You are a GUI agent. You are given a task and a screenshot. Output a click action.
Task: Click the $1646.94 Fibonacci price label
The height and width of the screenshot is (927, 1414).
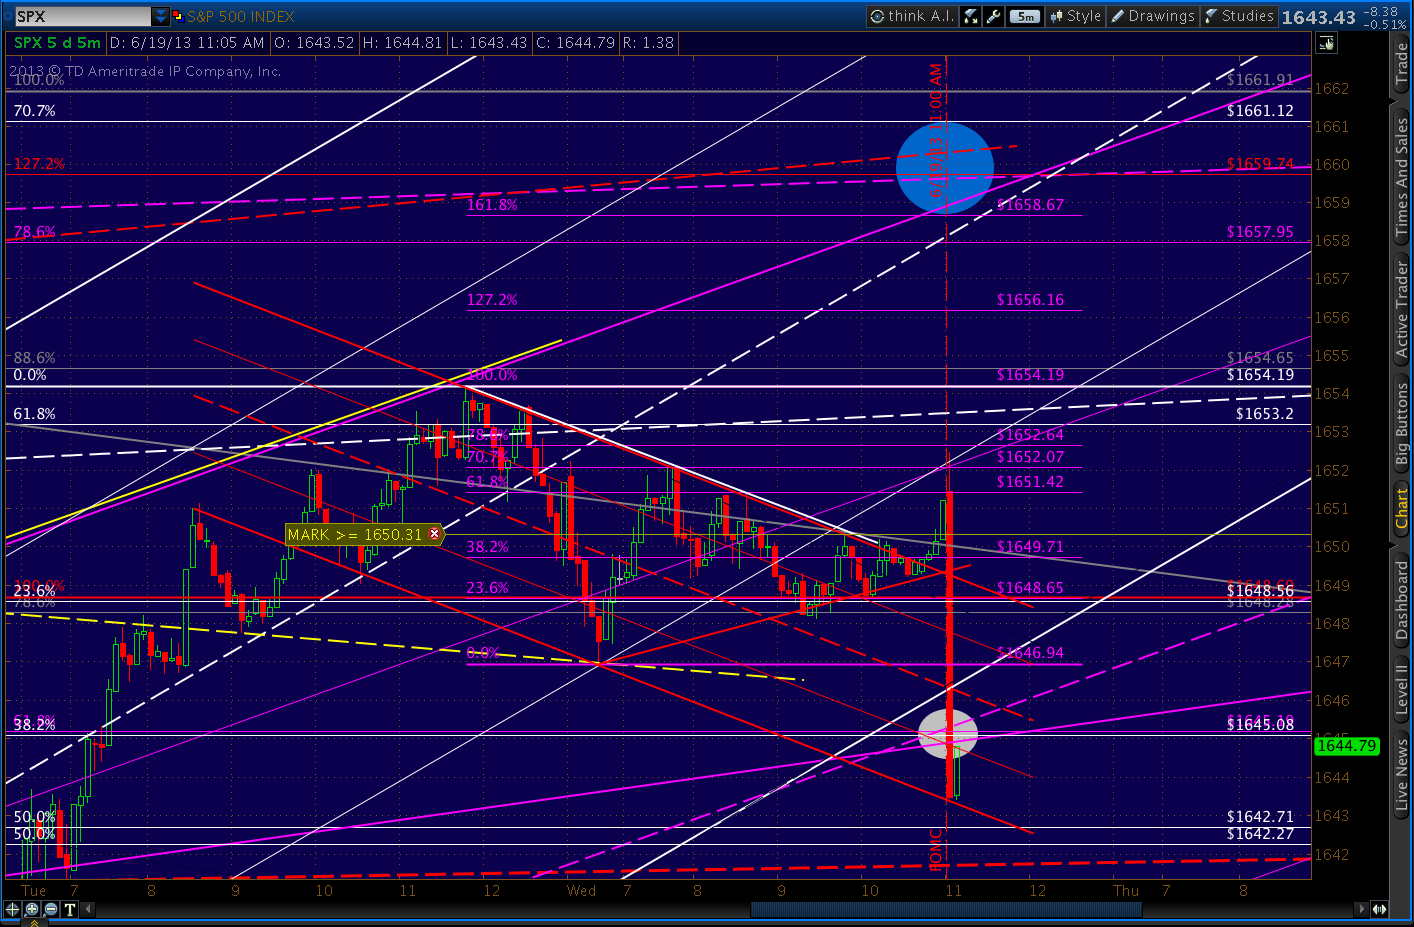pos(1030,653)
